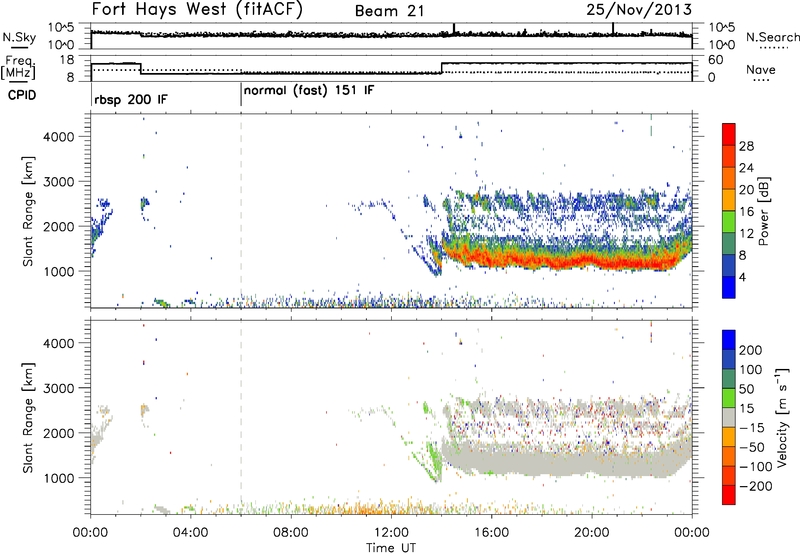
Task: Click the 'normal (fast) 151 IF' annotation
Action: (309, 91)
